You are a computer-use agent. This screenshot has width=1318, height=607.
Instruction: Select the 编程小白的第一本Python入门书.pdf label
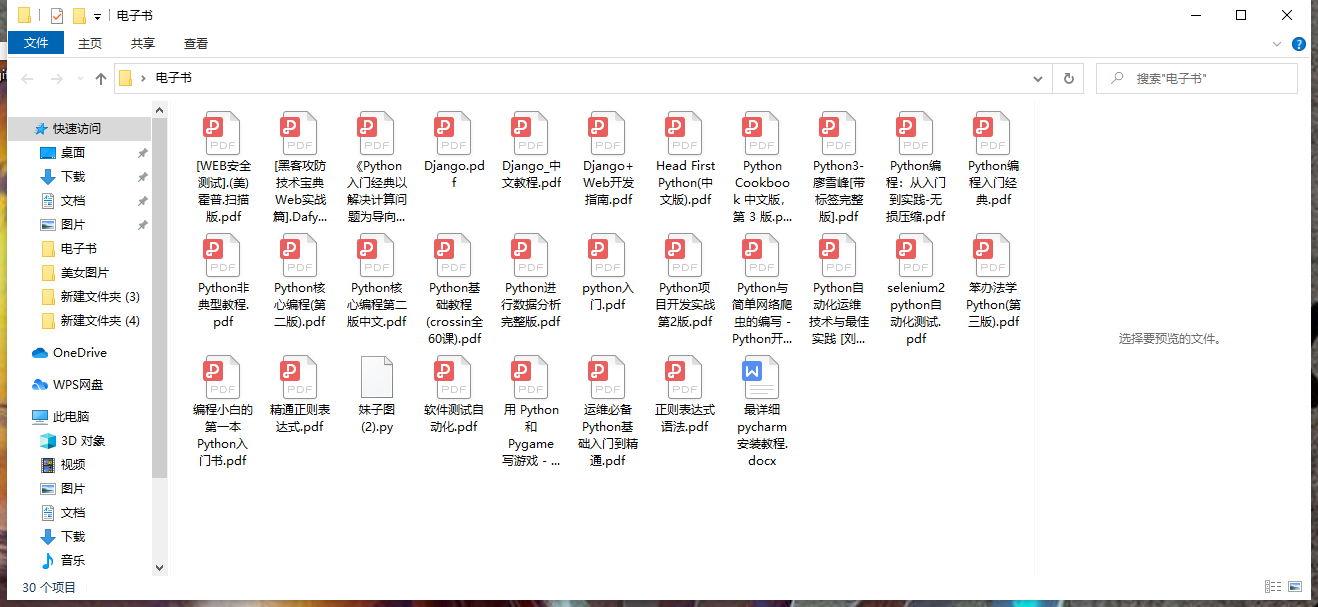(x=223, y=435)
